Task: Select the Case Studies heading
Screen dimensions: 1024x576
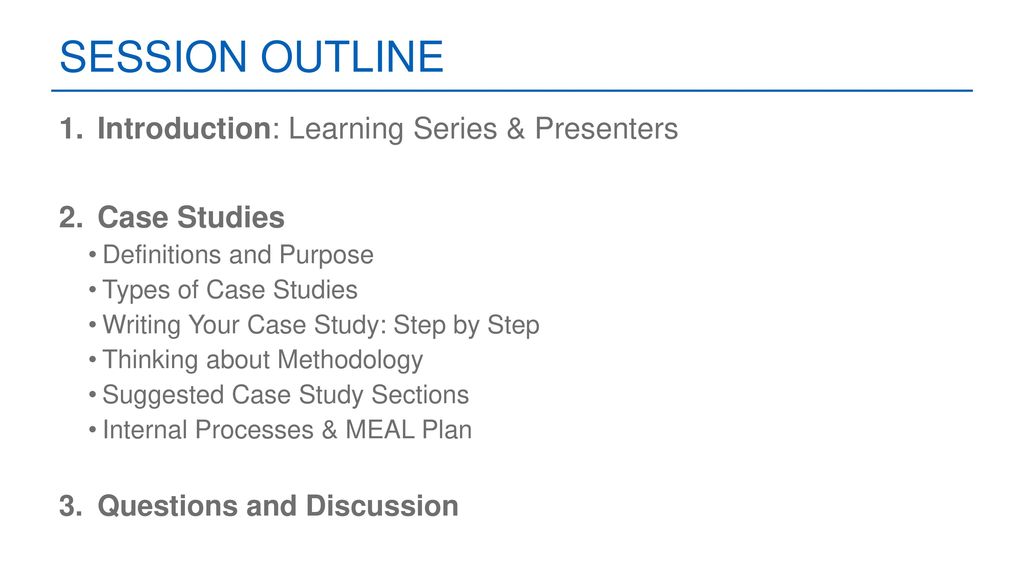Action: [191, 217]
